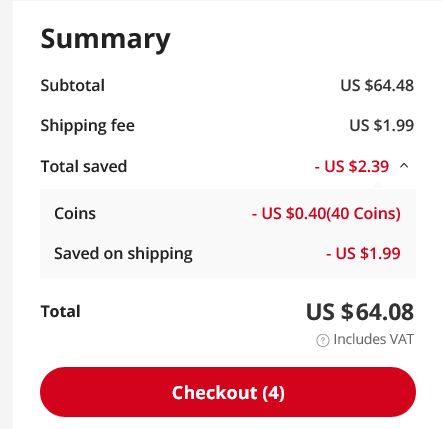This screenshot has height=429, width=442.
Task: Click the small pointer above the savings panel
Action: pos(377,186)
